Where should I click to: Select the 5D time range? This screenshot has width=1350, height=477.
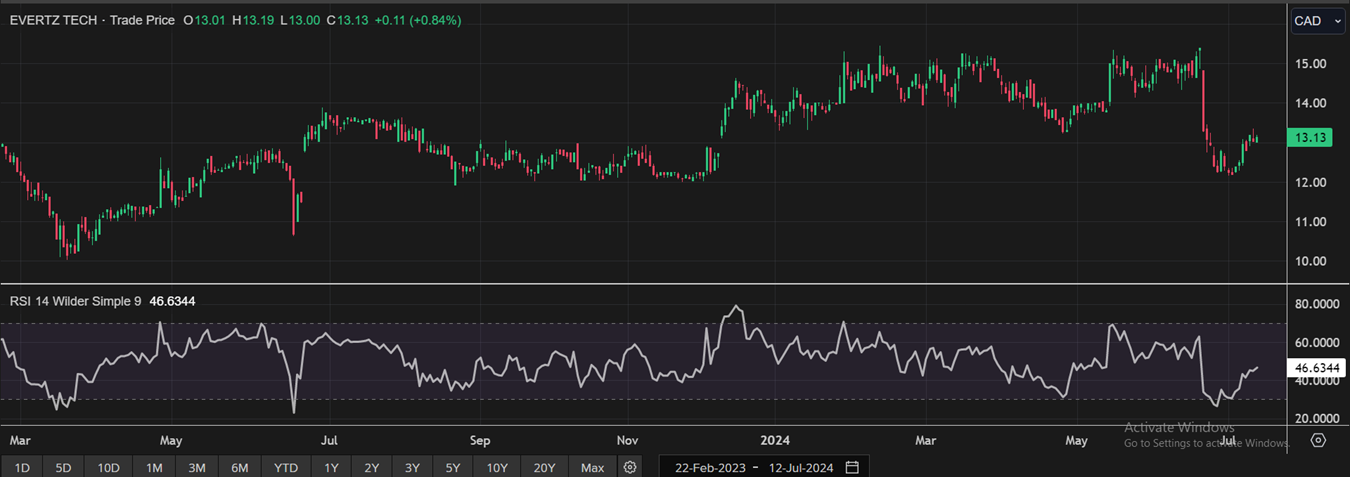(63, 467)
